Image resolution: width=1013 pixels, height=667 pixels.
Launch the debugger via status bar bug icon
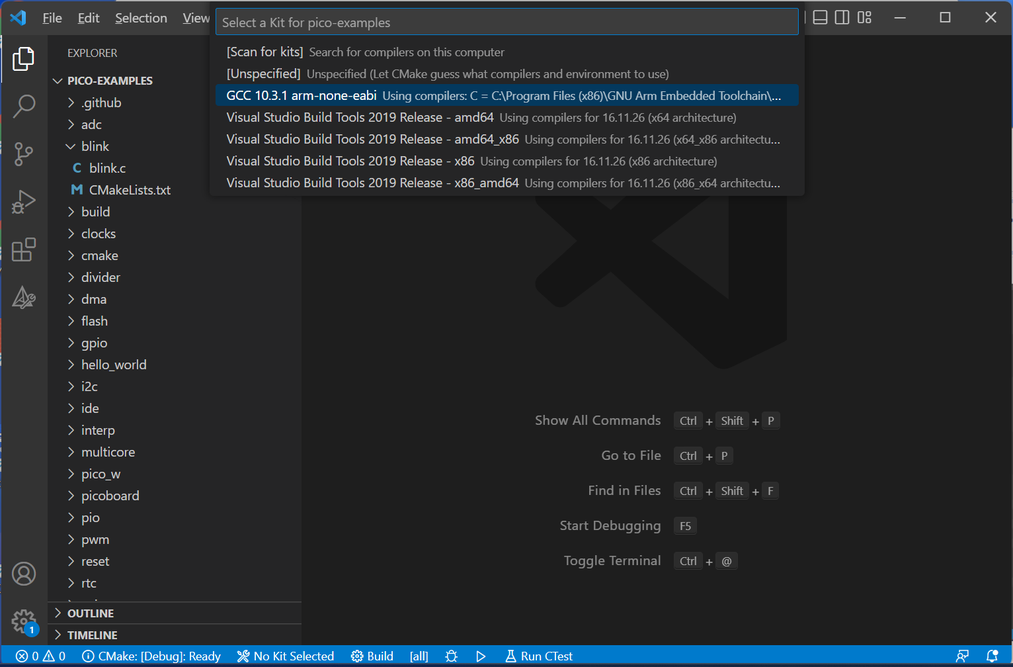[452, 656]
